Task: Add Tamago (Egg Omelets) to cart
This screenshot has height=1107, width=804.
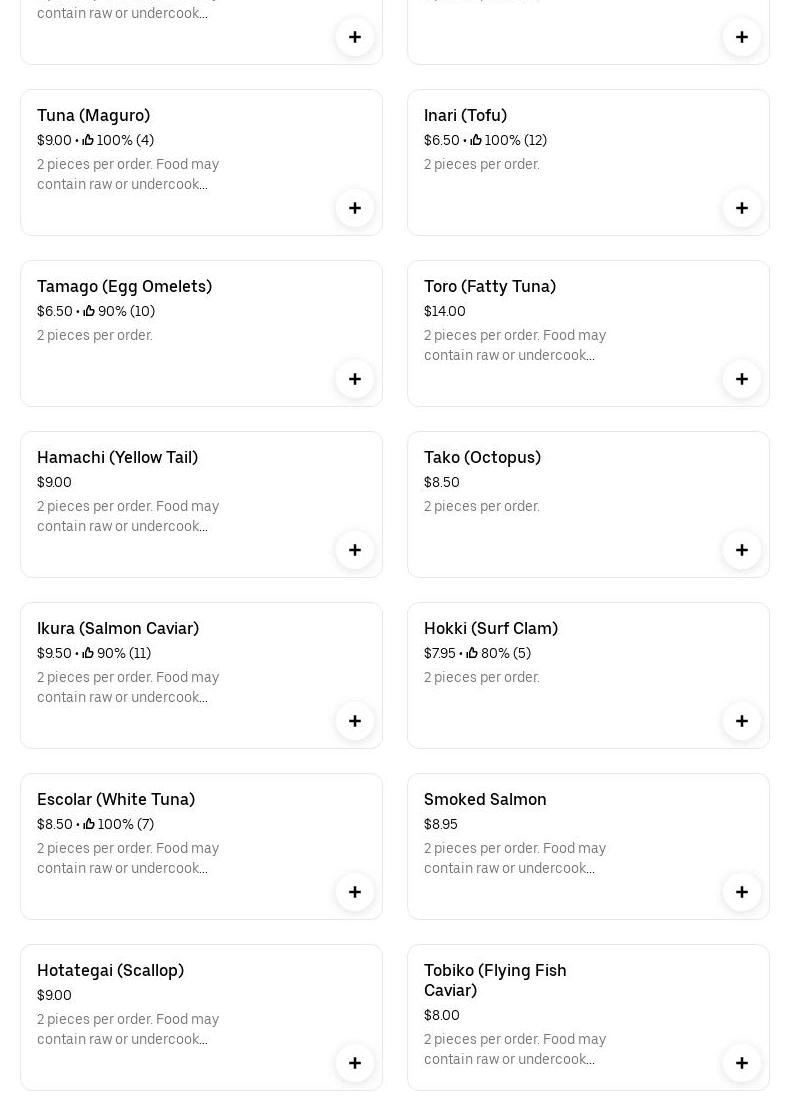Action: (x=355, y=379)
